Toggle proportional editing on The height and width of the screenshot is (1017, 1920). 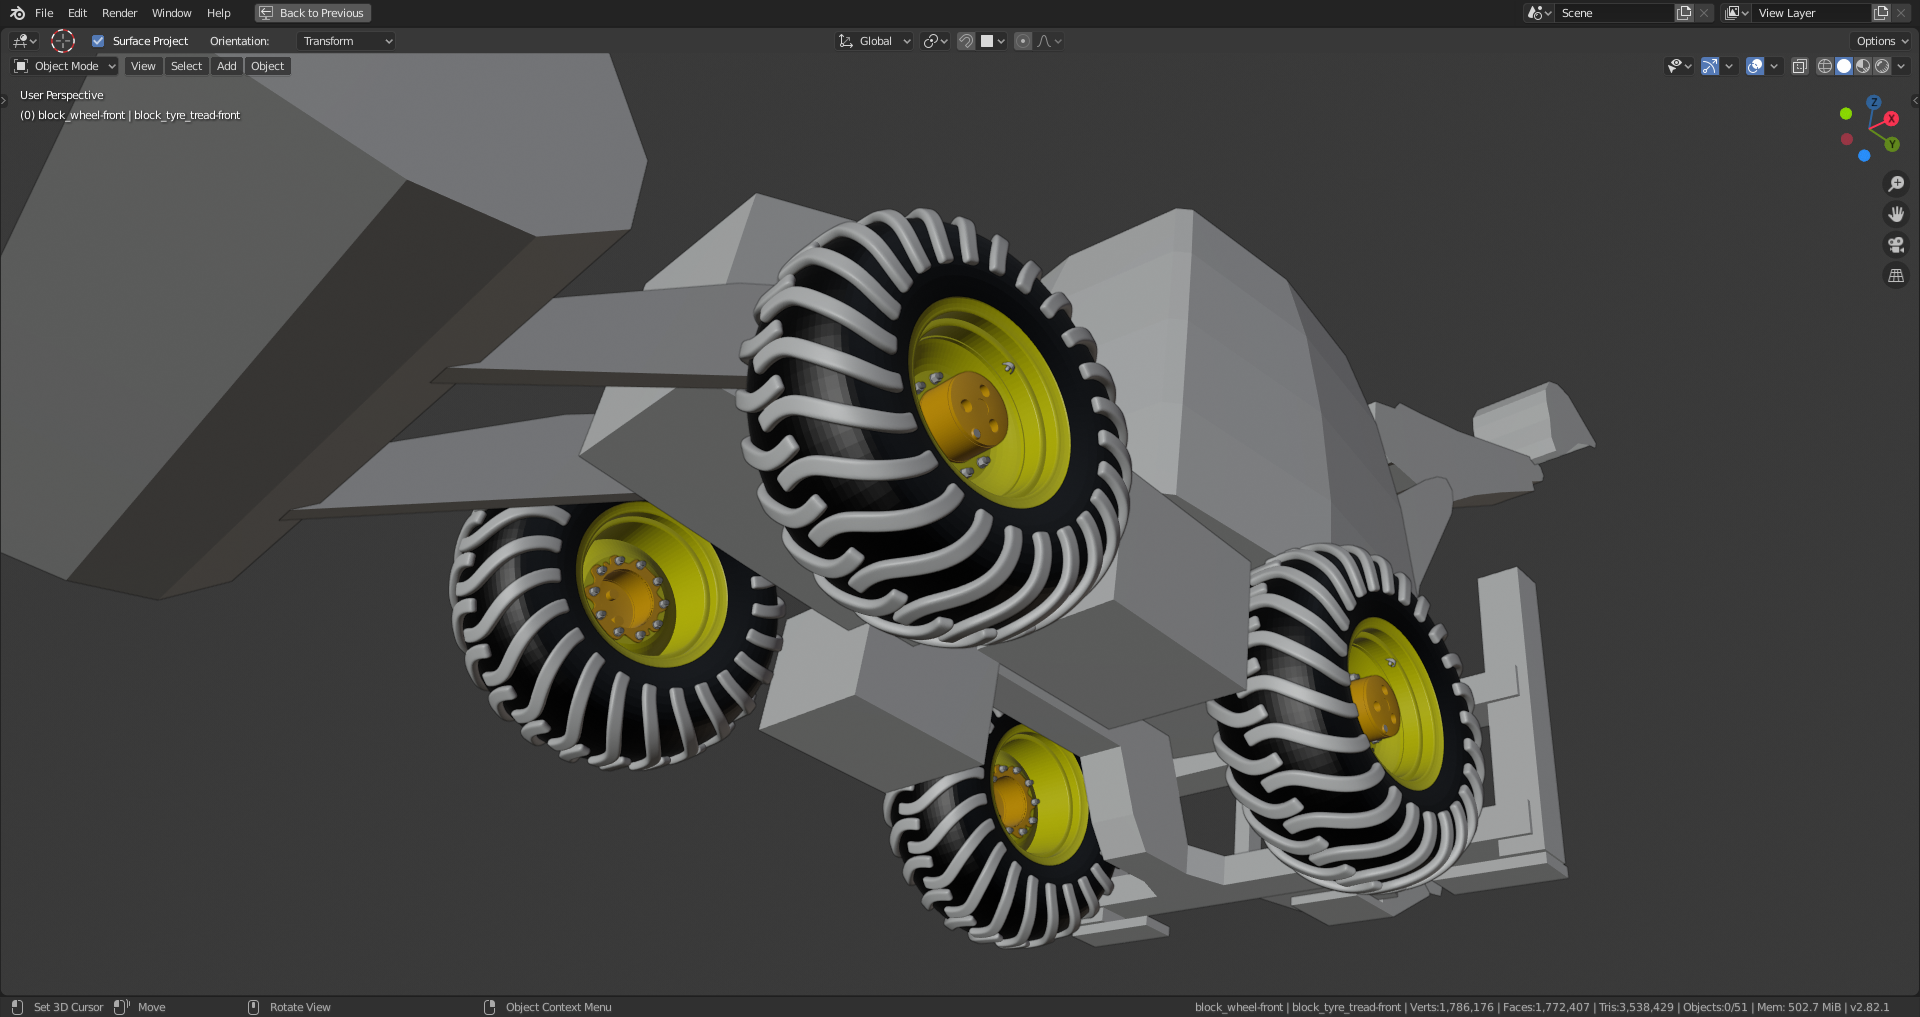[x=1023, y=41]
